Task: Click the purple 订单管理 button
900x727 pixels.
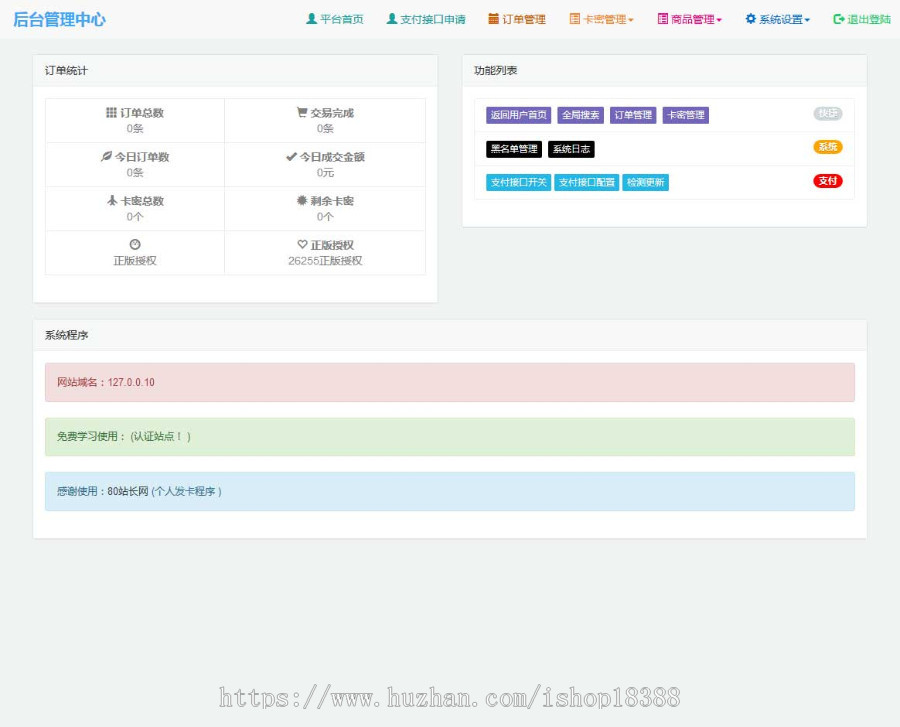Action: click(x=633, y=115)
